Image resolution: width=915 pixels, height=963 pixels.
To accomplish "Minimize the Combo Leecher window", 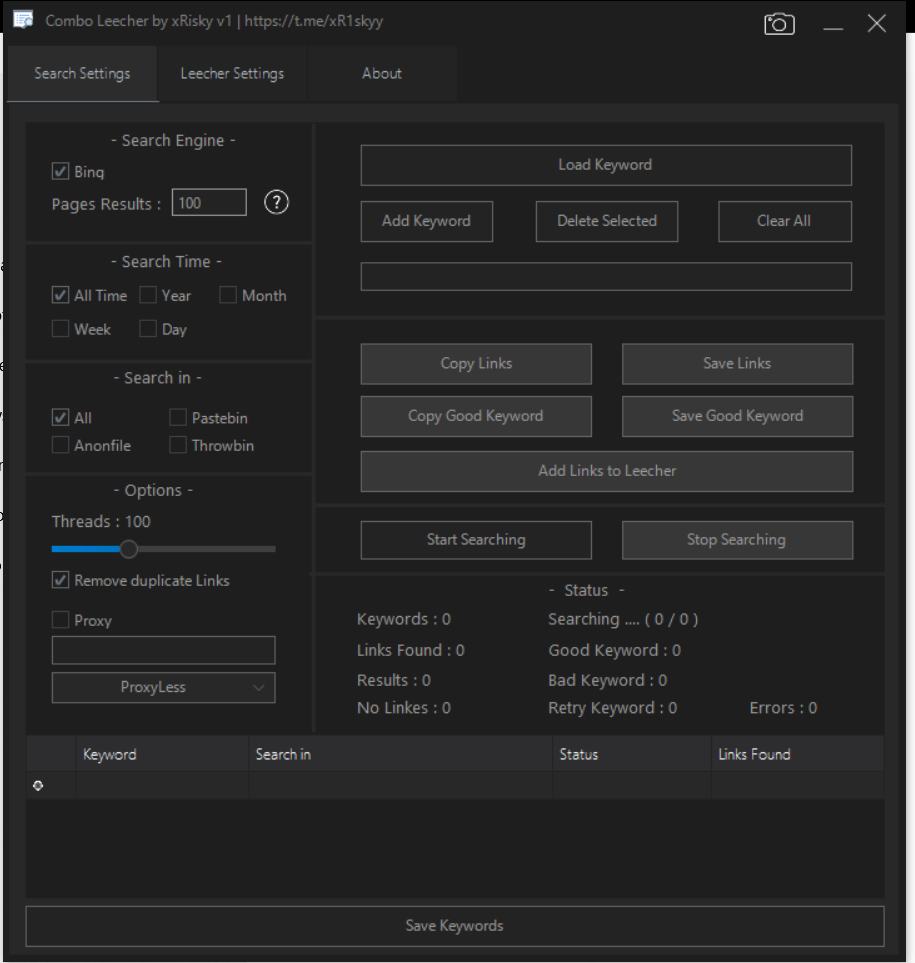I will coord(834,25).
